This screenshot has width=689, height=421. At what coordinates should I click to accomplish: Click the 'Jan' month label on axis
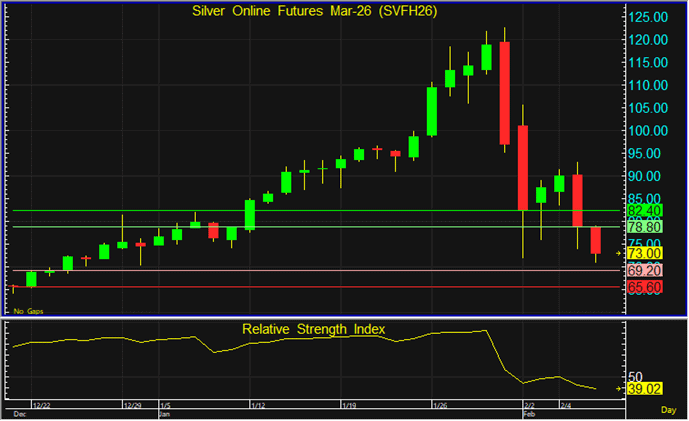click(166, 412)
